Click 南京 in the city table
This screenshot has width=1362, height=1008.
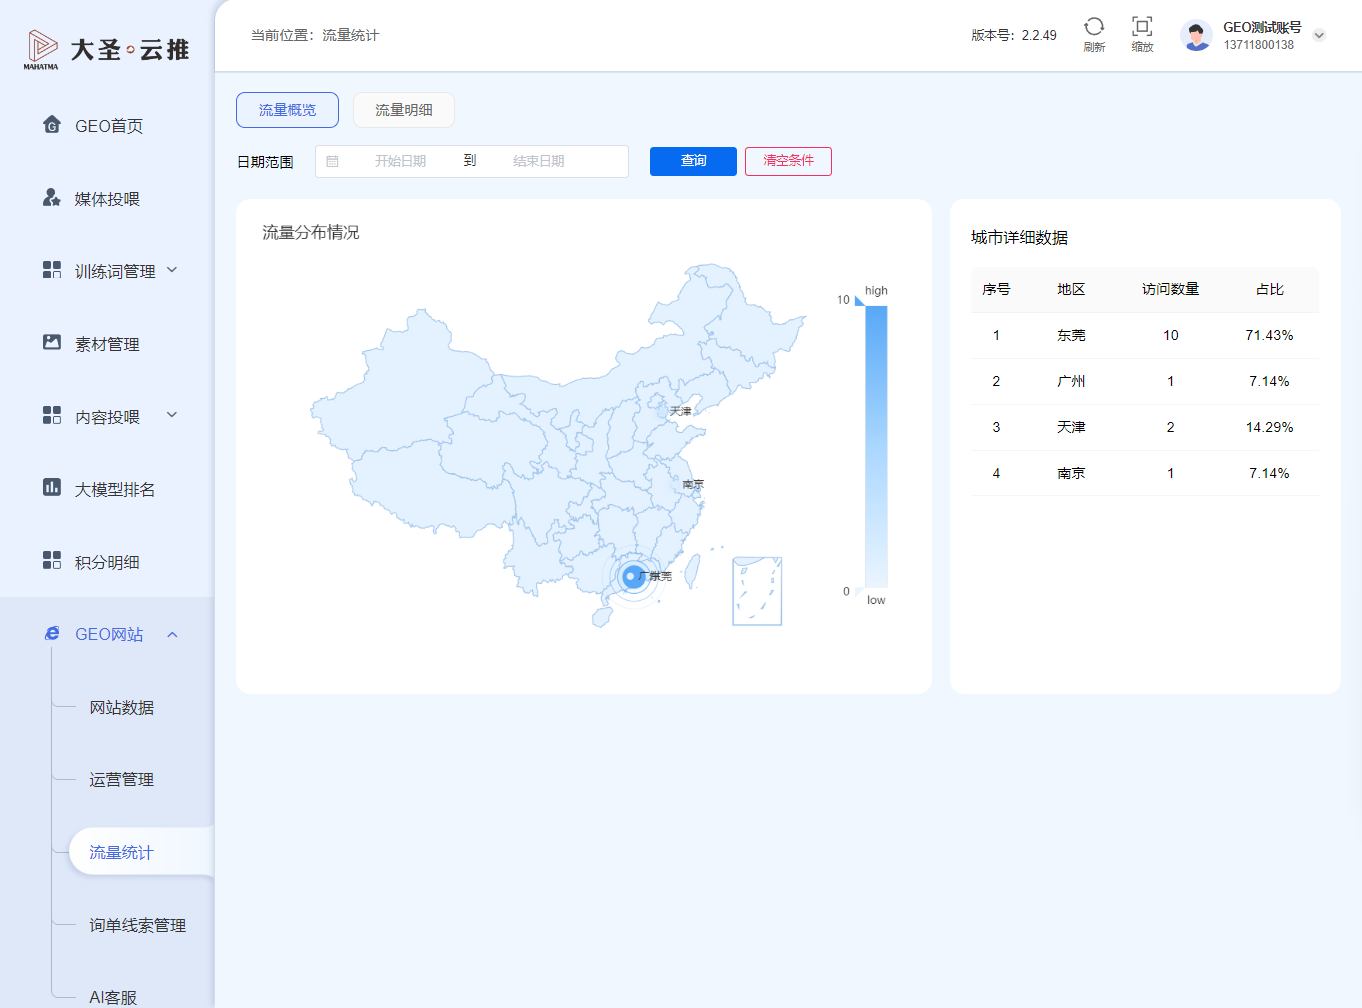coord(1071,473)
